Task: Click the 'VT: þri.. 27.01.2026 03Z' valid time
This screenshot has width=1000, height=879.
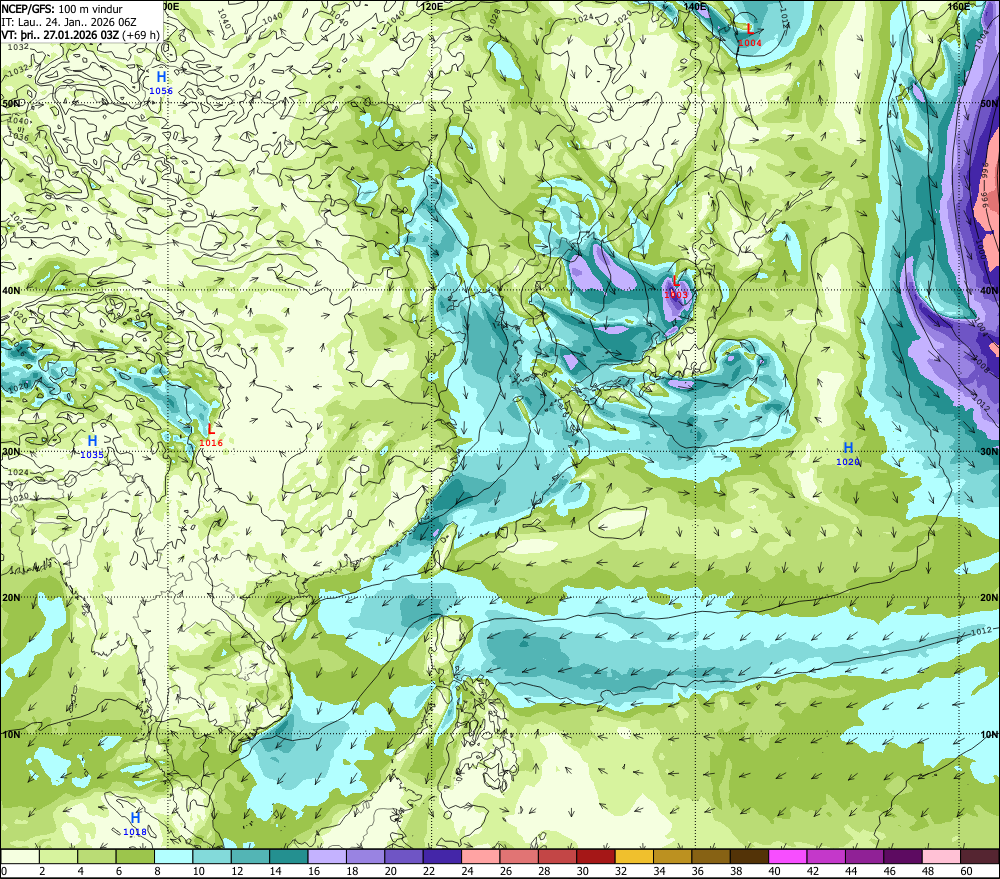Action: point(60,34)
